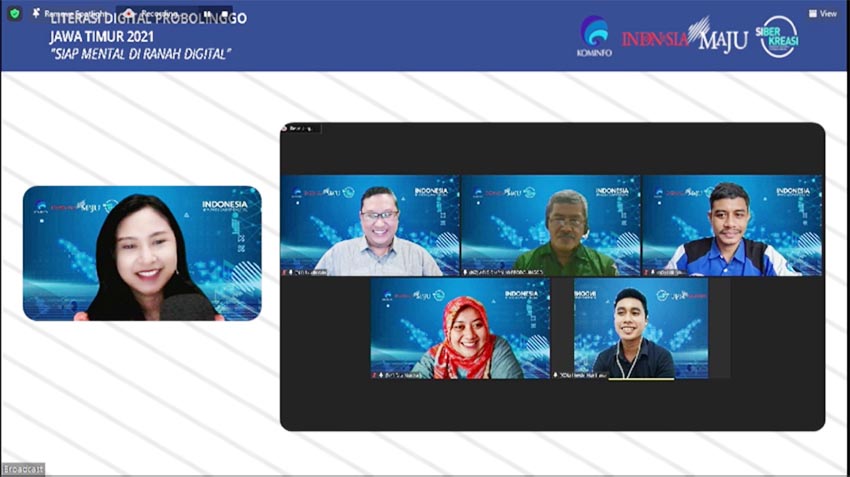Select the young man in dark shirt tile
Screen dimensions: 850x477
click(x=641, y=328)
